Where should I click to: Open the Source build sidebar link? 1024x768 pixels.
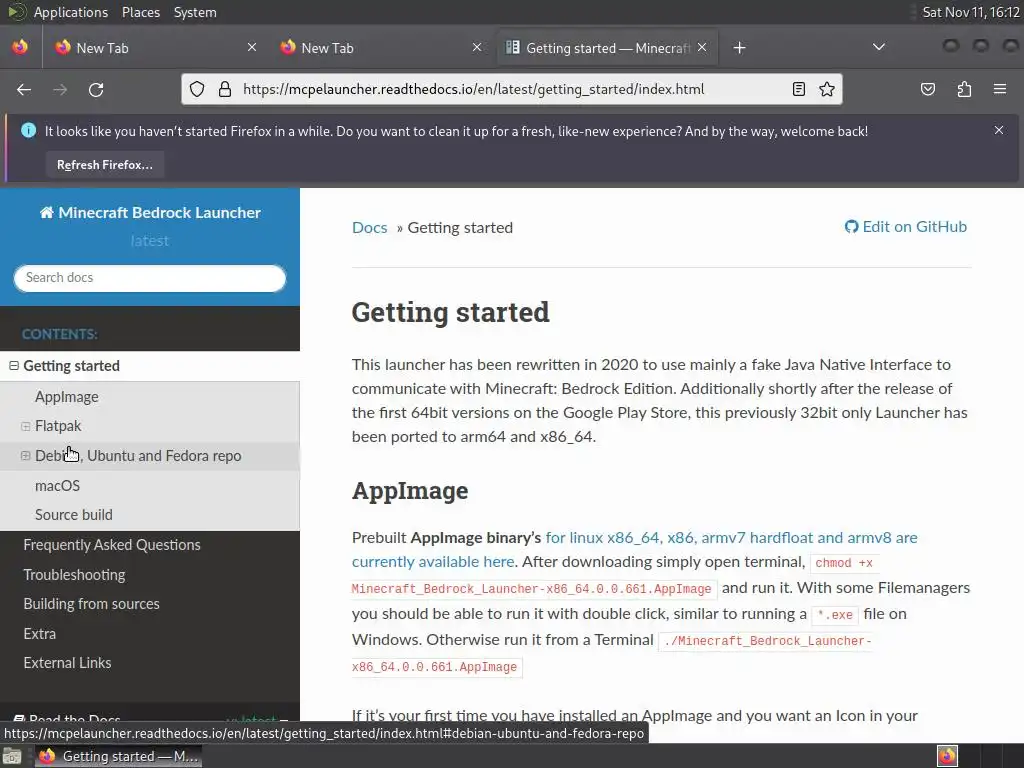coord(74,515)
